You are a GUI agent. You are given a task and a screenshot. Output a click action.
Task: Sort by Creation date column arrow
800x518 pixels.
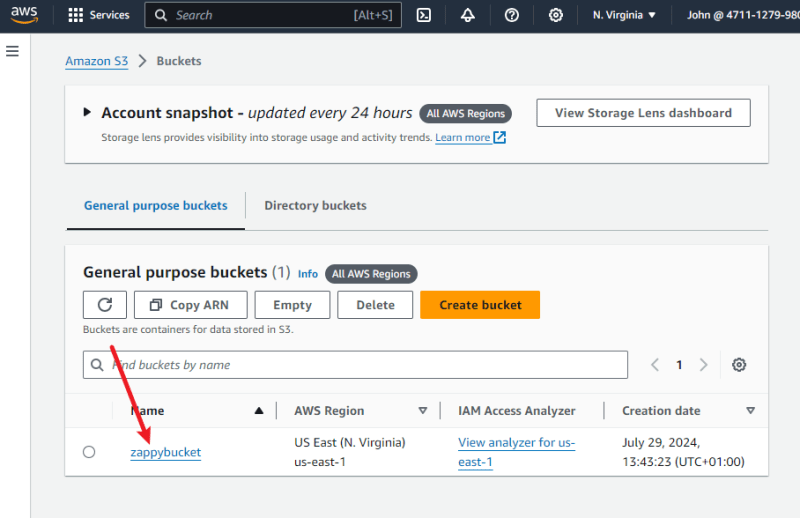click(x=750, y=411)
